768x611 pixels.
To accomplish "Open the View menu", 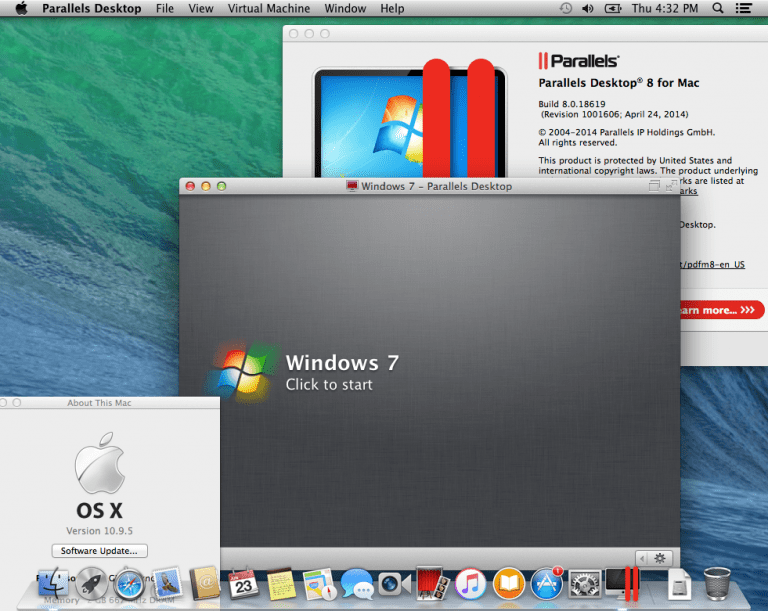I will pos(201,8).
